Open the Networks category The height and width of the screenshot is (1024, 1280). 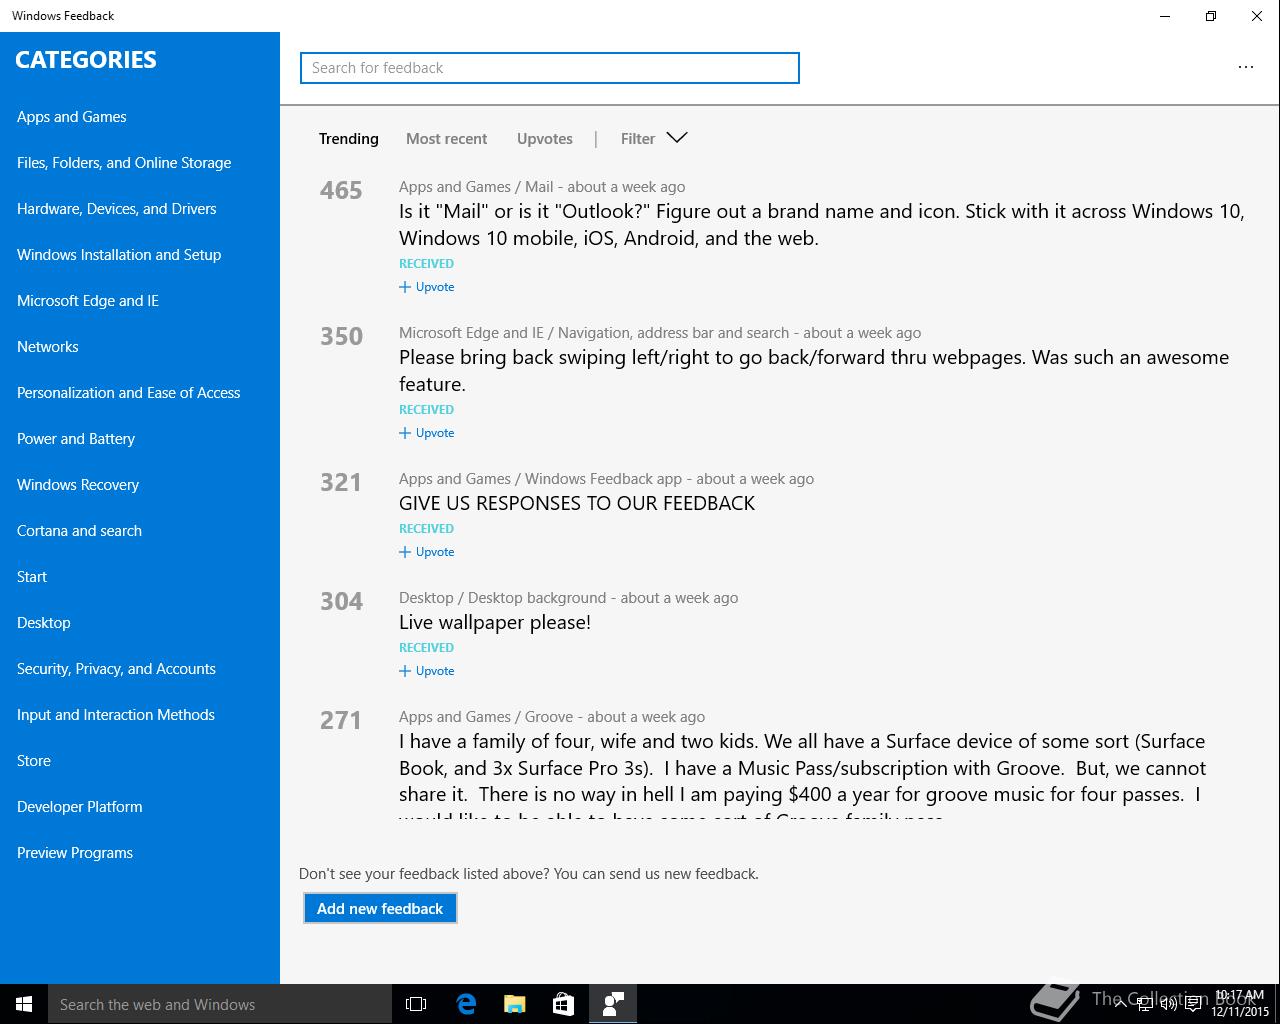pyautogui.click(x=48, y=347)
